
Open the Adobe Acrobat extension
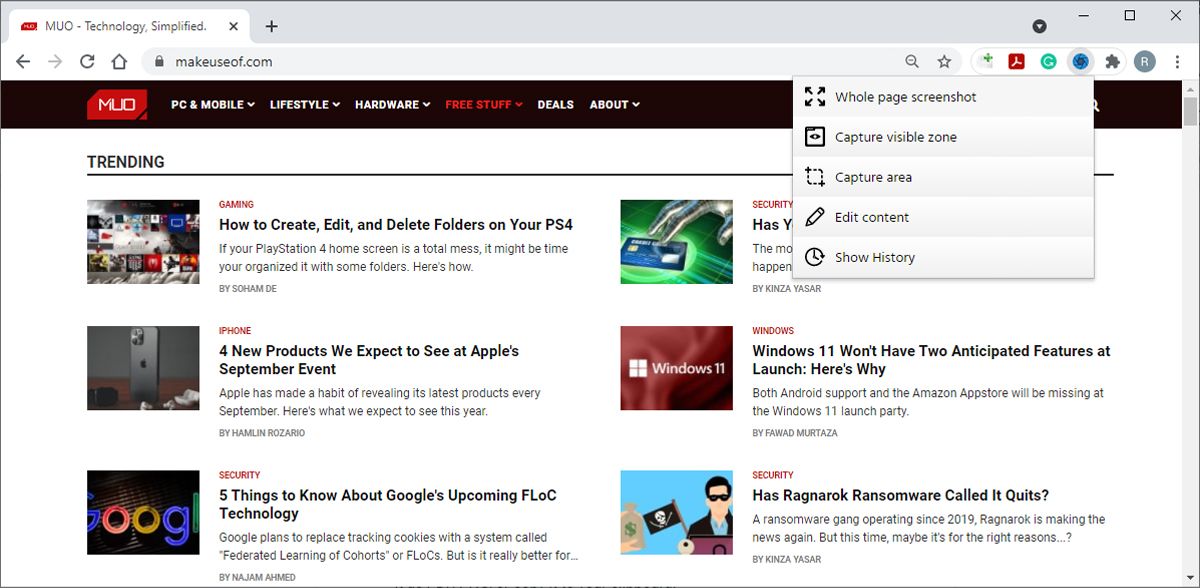(1017, 62)
